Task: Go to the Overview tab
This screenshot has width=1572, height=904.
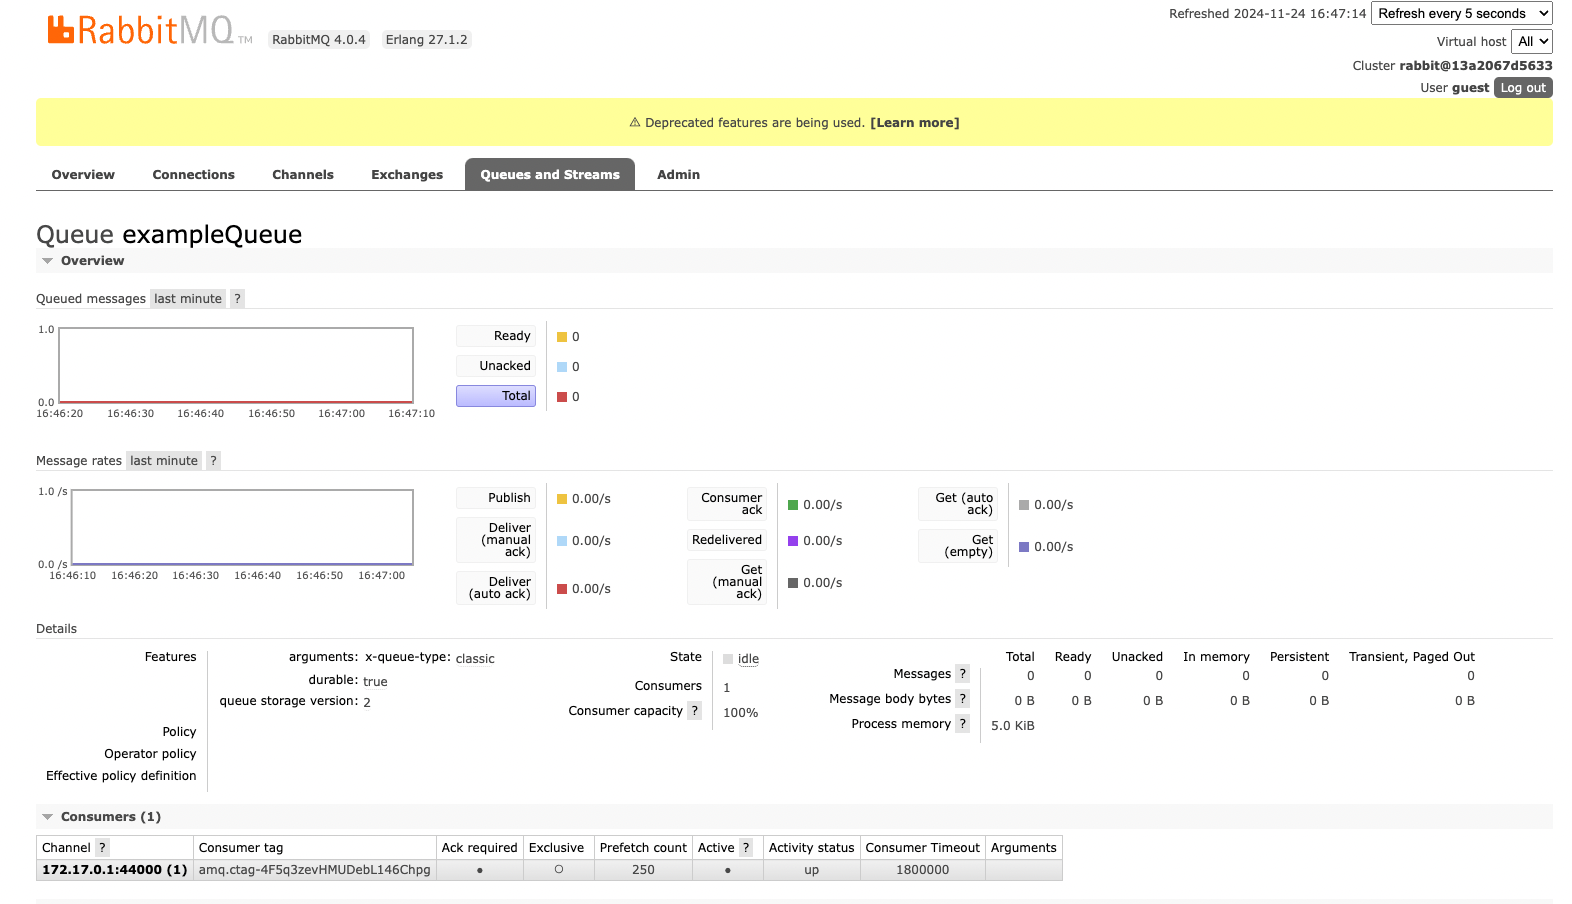Action: [83, 174]
